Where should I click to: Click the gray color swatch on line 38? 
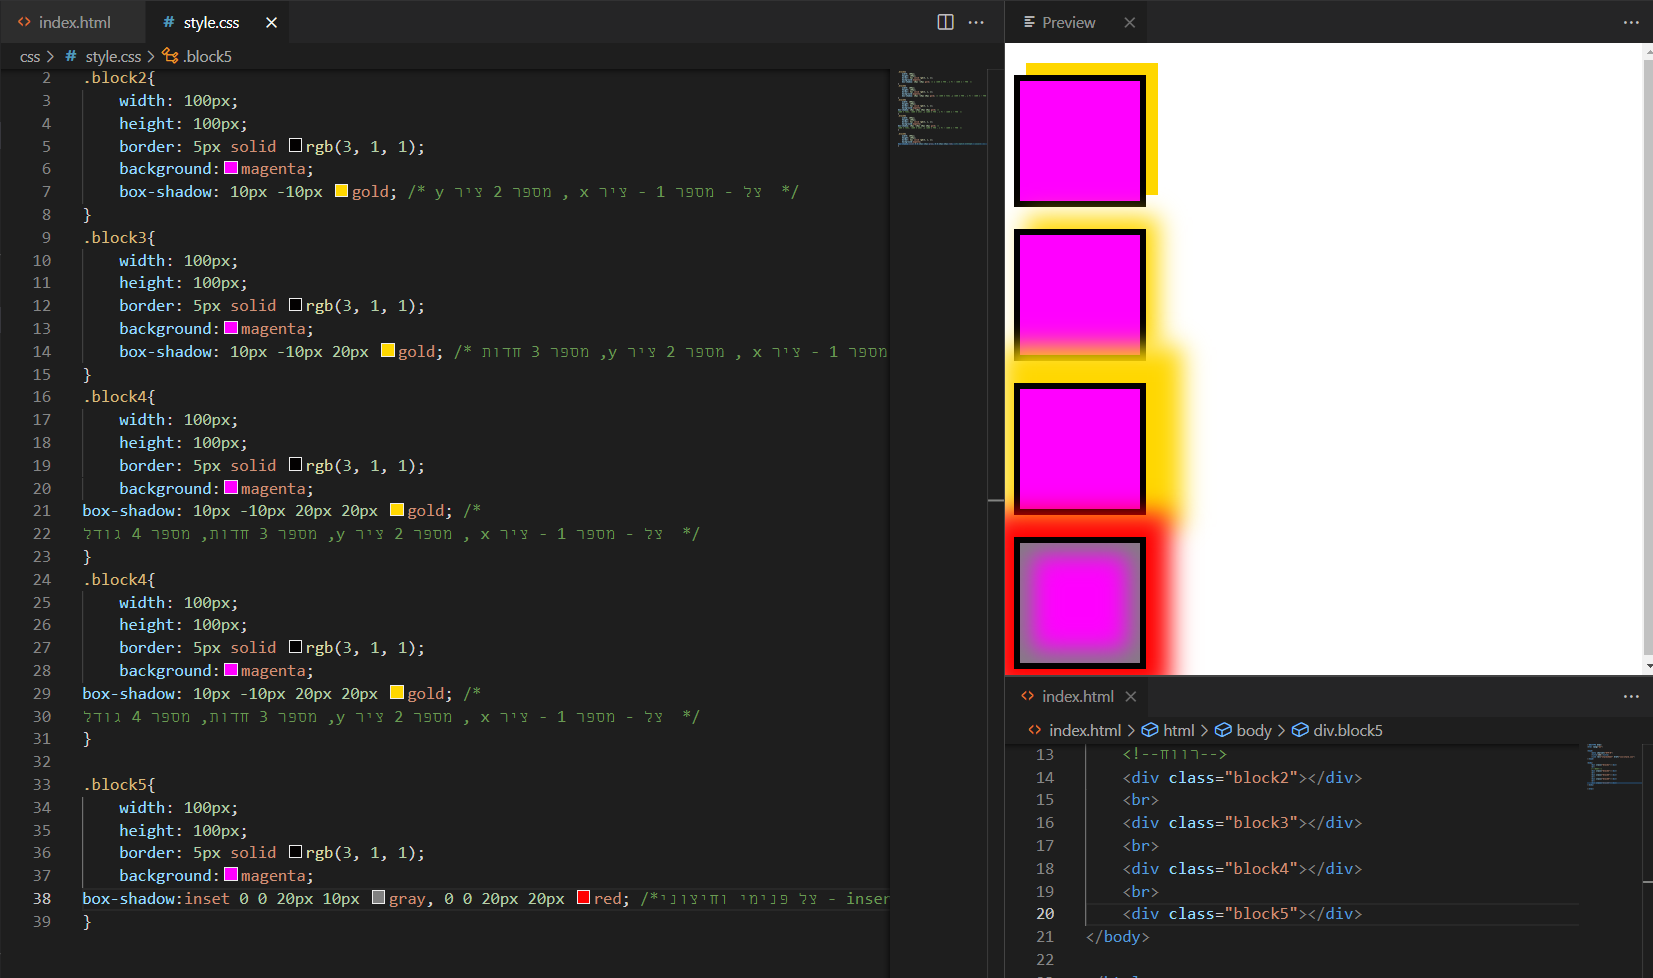pos(379,898)
